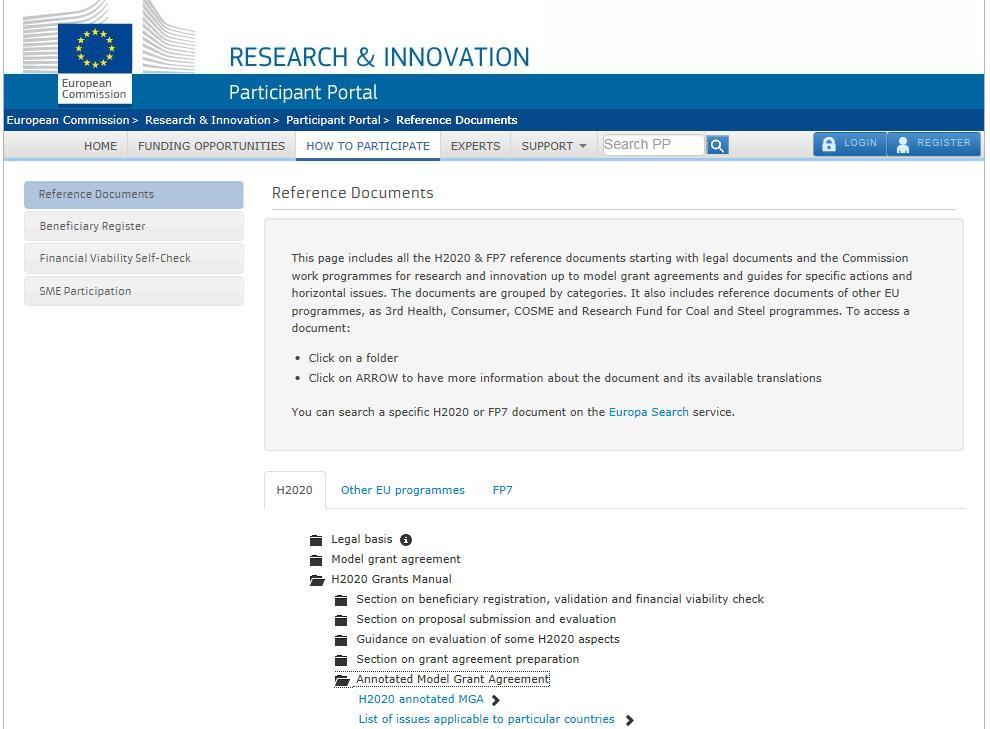Follow the Europa Search link
Viewport: 990px width, 729px height.
tap(648, 412)
